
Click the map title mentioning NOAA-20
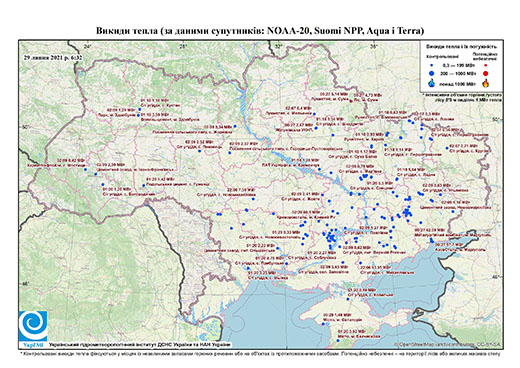click(260, 31)
